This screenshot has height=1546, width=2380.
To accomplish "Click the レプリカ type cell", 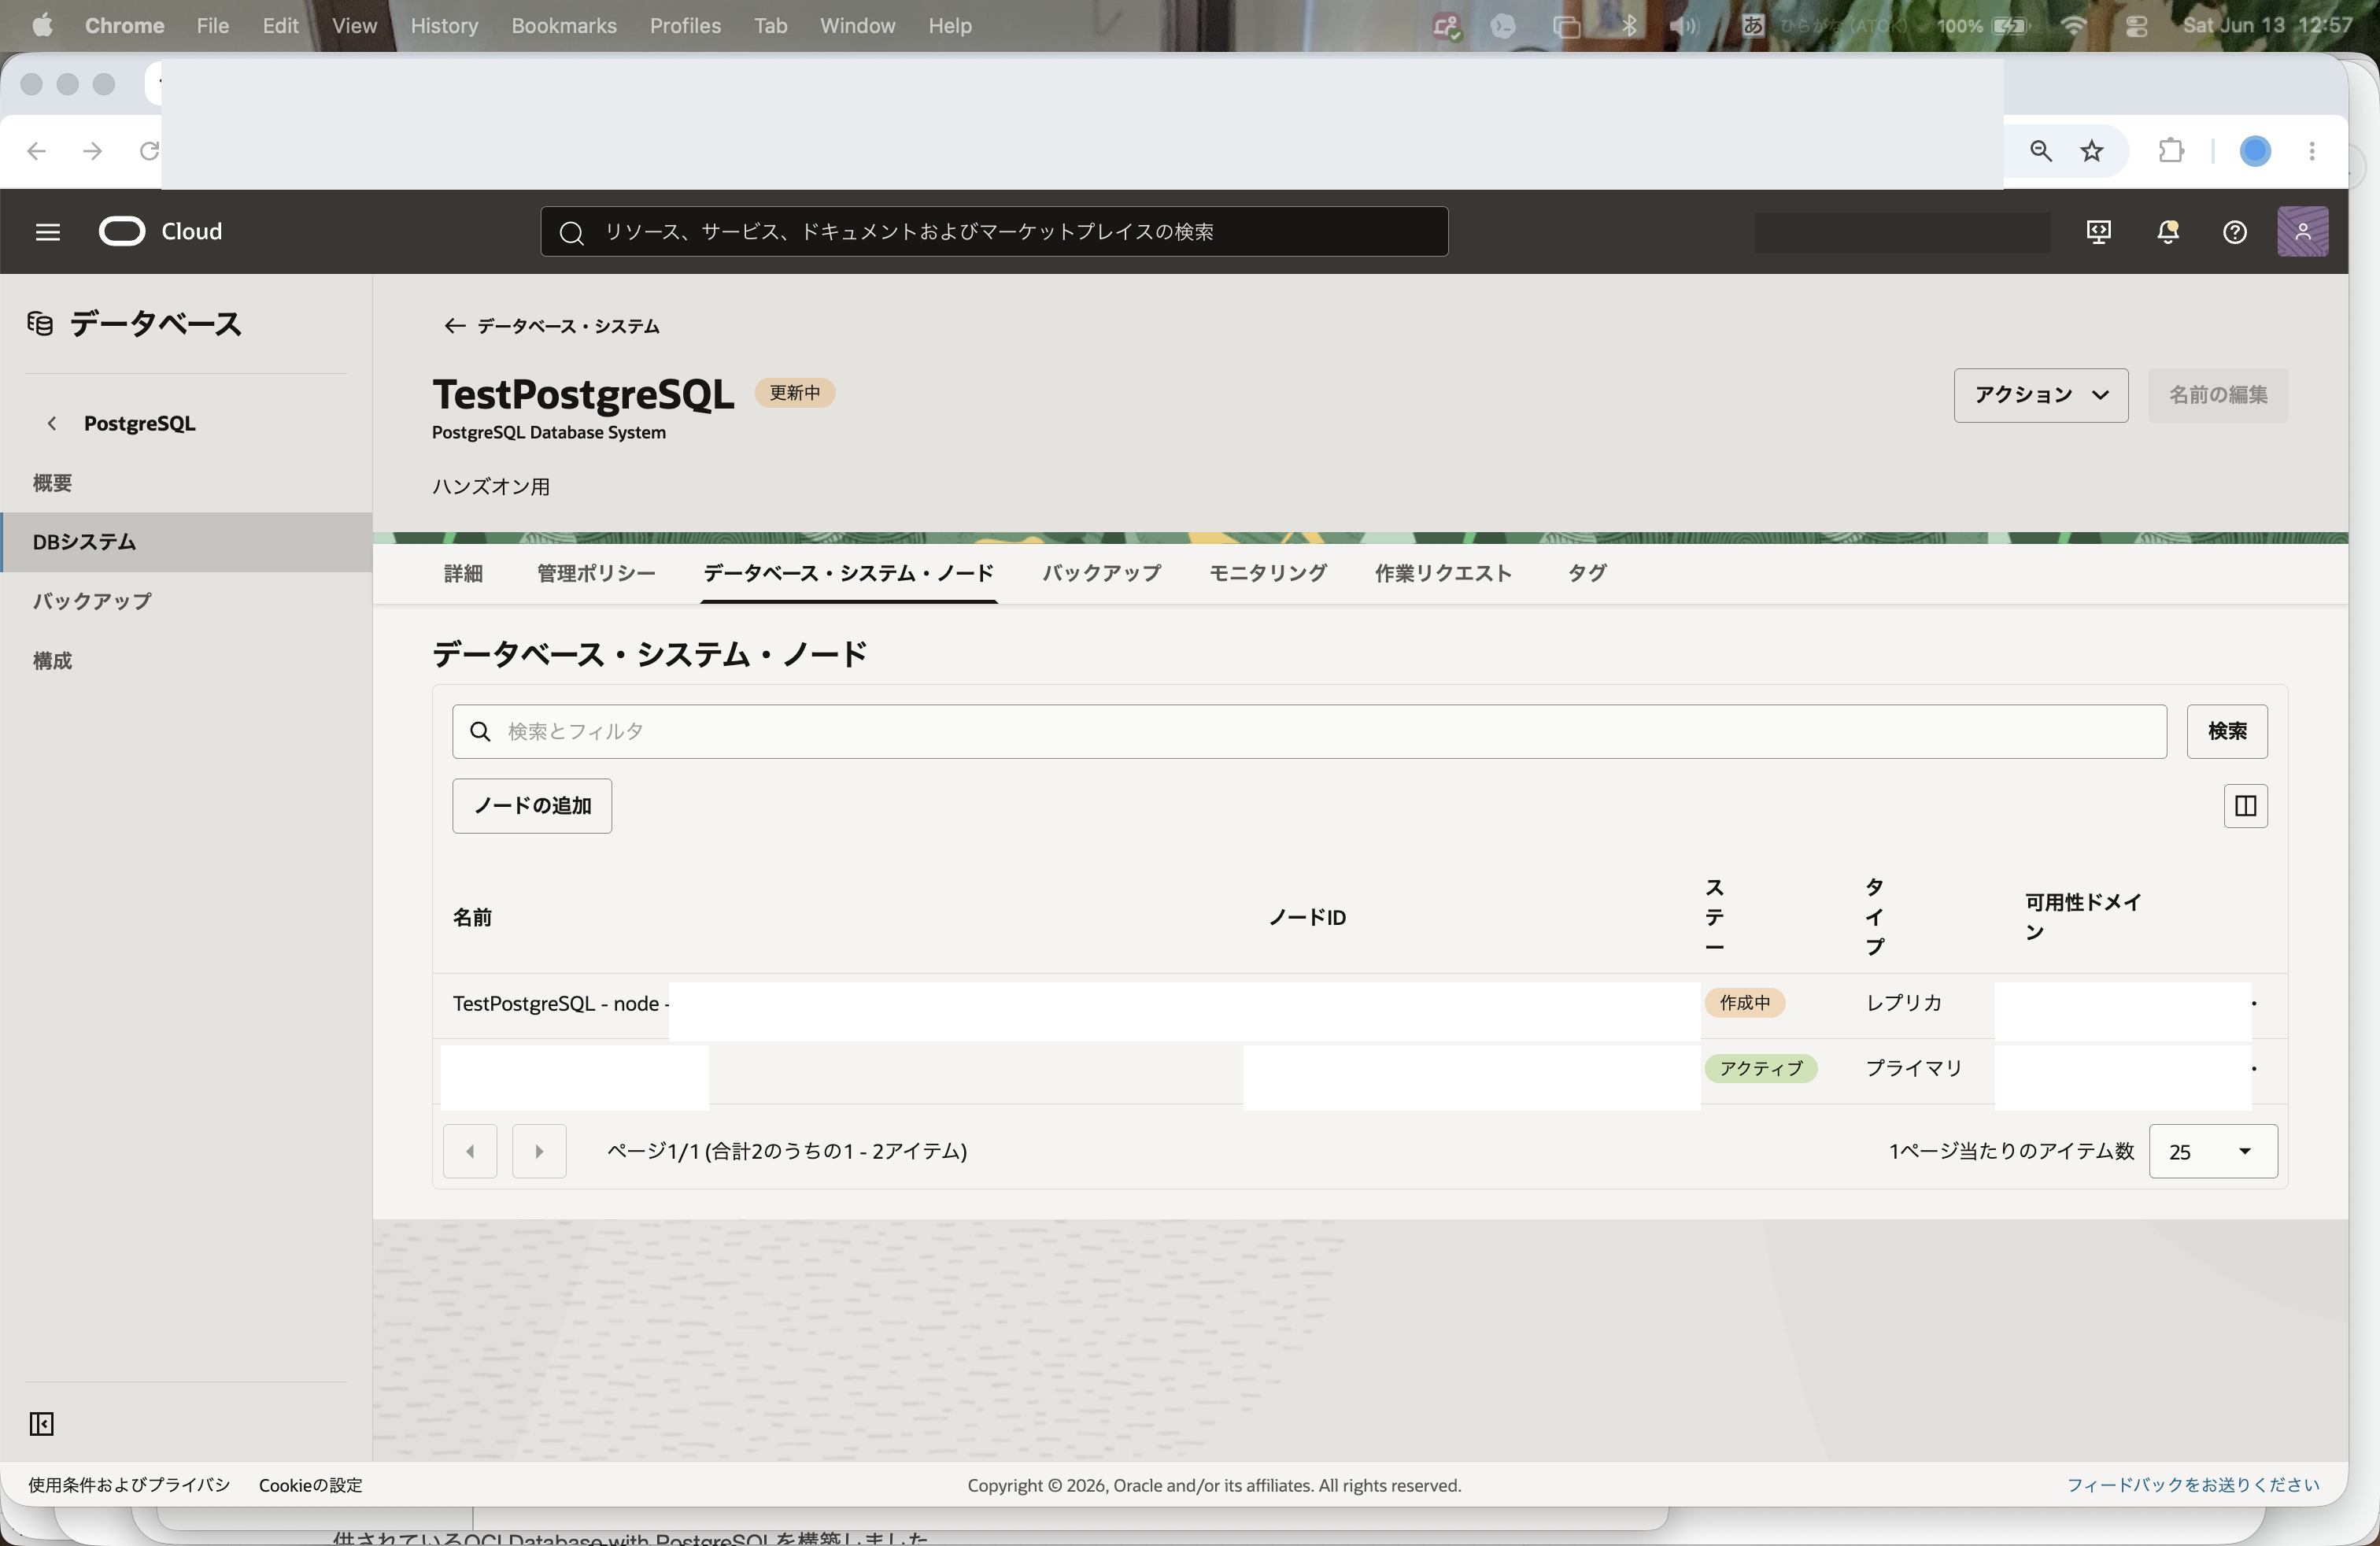I will point(1904,1003).
